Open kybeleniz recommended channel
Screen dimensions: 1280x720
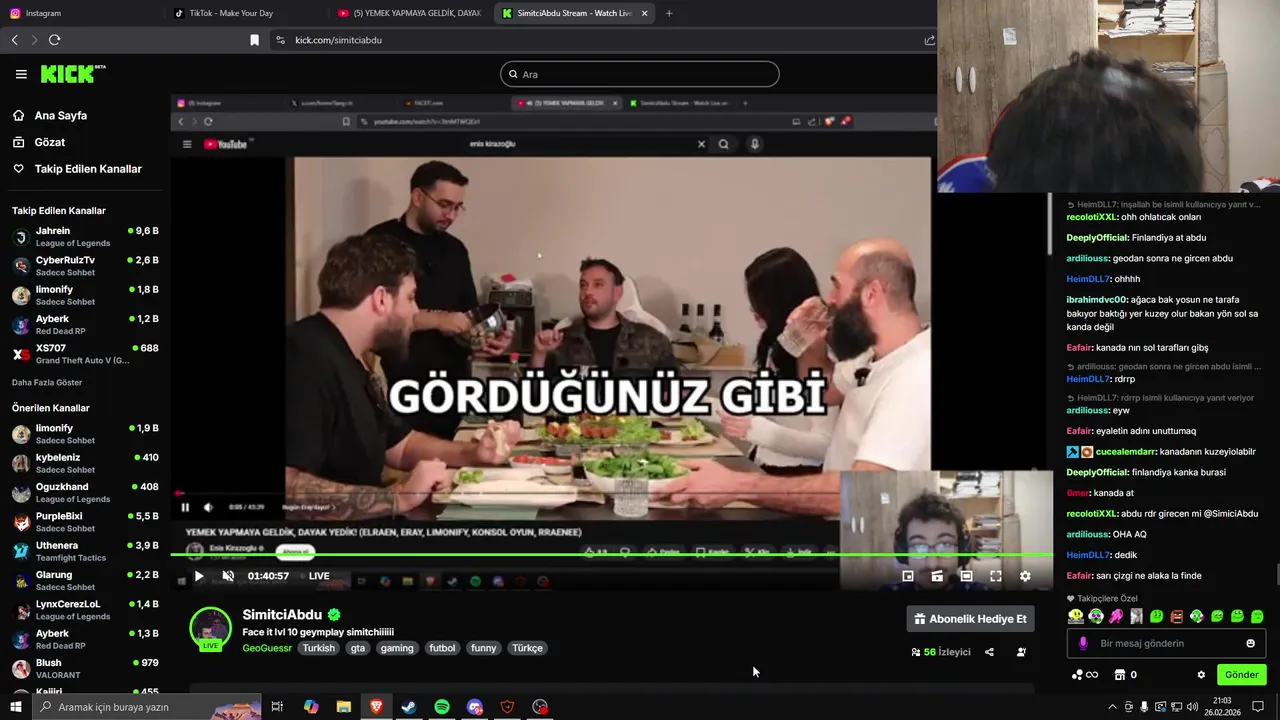tap(85, 463)
